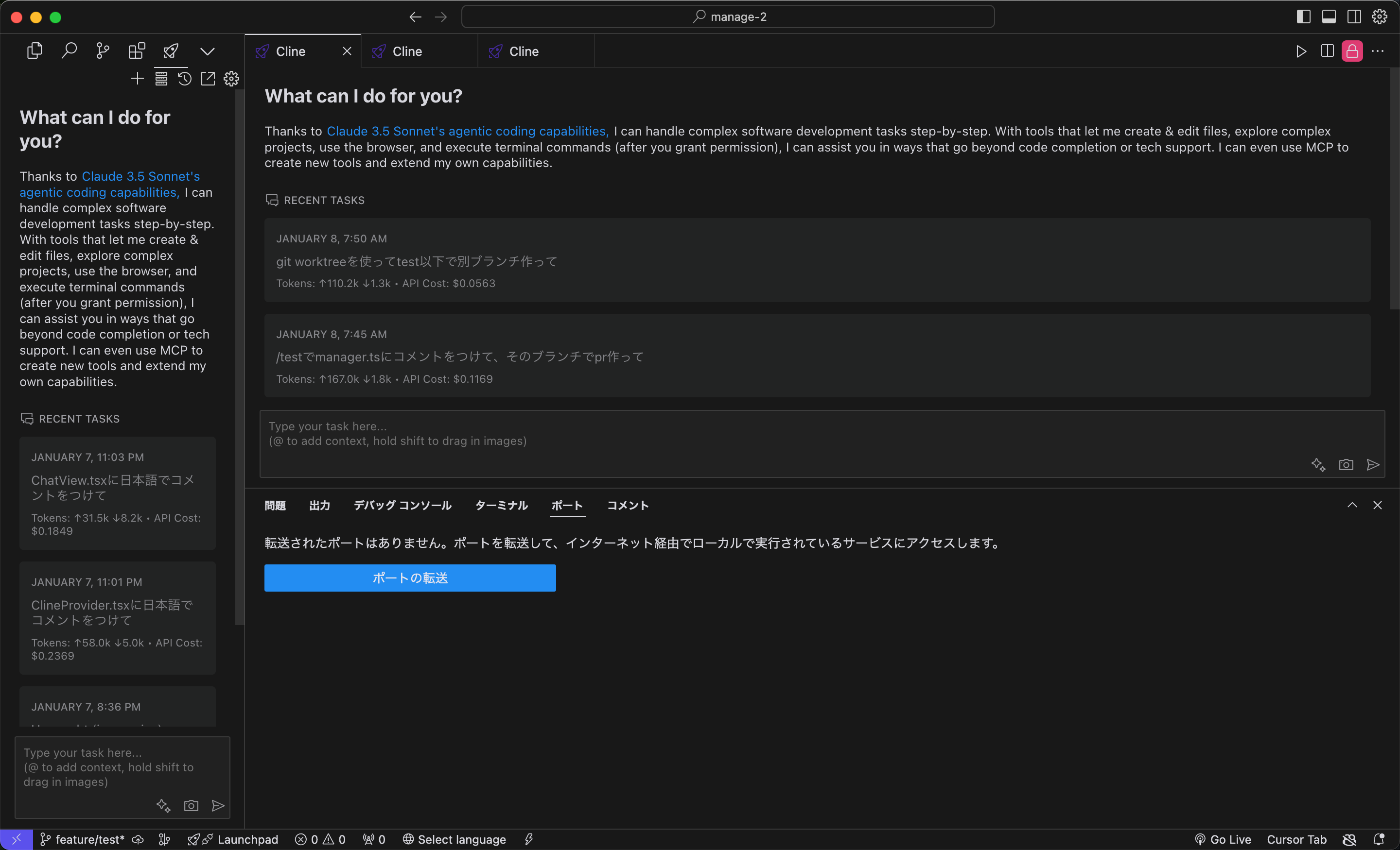
Task: Click the ポートの転送 button
Action: point(409,578)
